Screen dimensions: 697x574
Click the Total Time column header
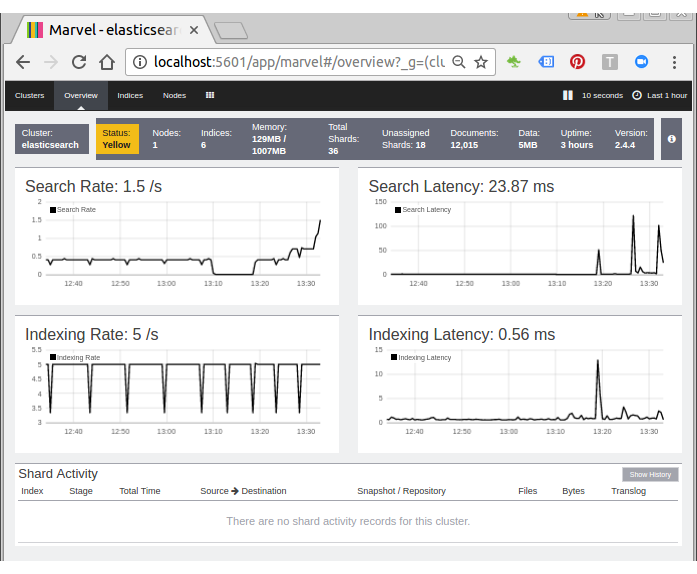point(140,491)
